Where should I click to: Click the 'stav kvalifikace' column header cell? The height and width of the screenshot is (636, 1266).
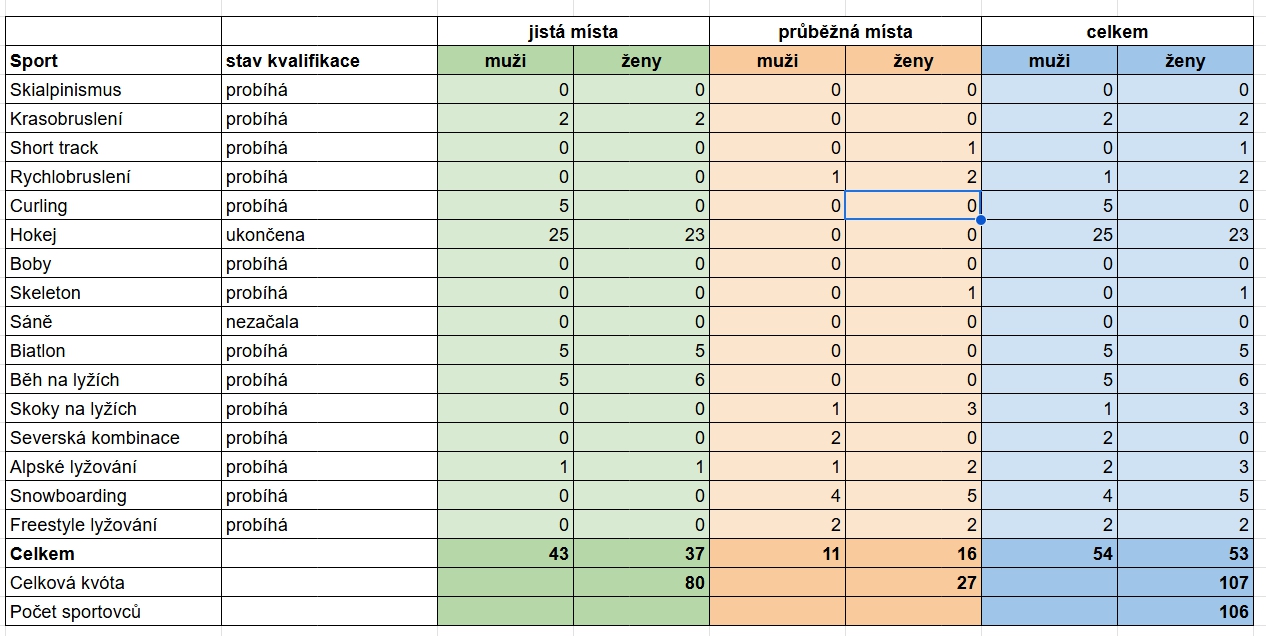tap(329, 61)
